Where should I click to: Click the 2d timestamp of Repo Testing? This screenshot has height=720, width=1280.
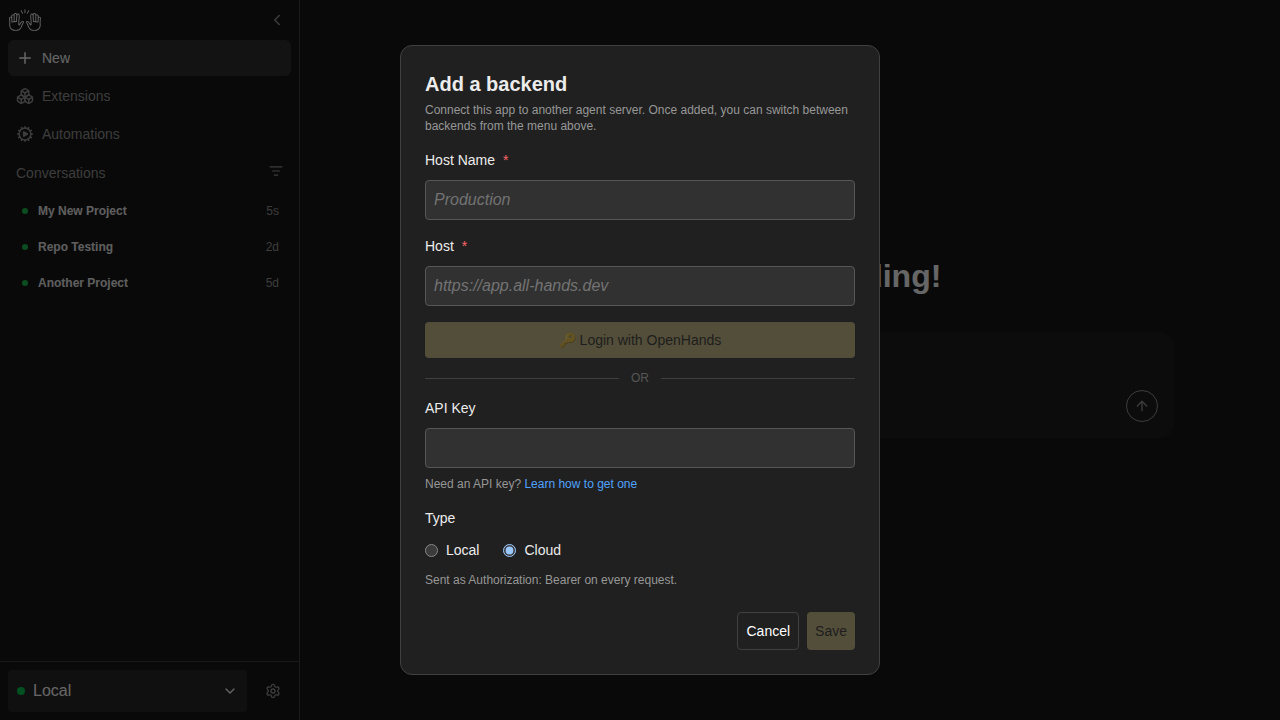pos(272,247)
